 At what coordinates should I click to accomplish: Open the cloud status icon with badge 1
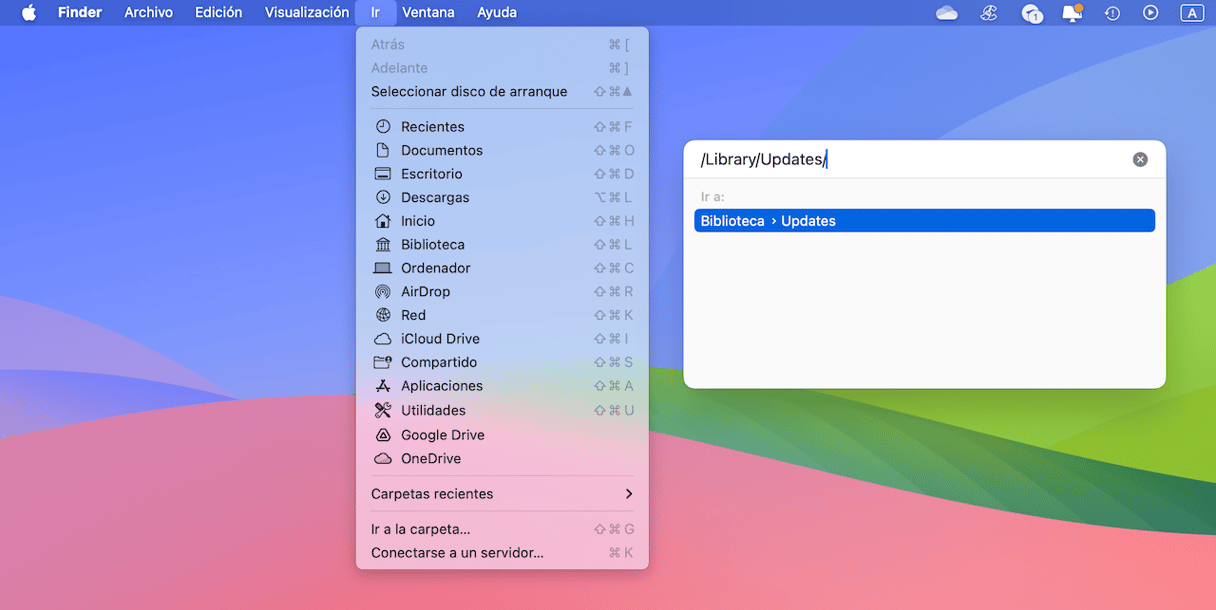pos(1032,13)
